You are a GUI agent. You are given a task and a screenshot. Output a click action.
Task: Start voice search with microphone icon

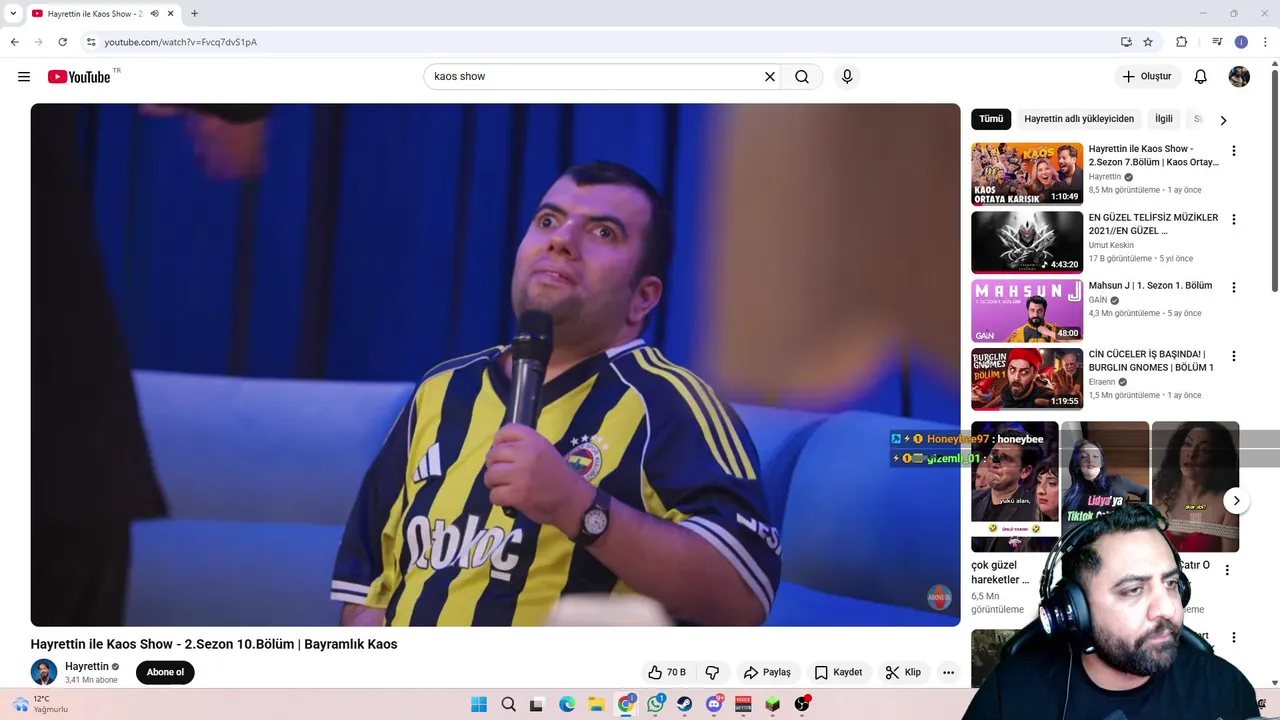click(847, 77)
